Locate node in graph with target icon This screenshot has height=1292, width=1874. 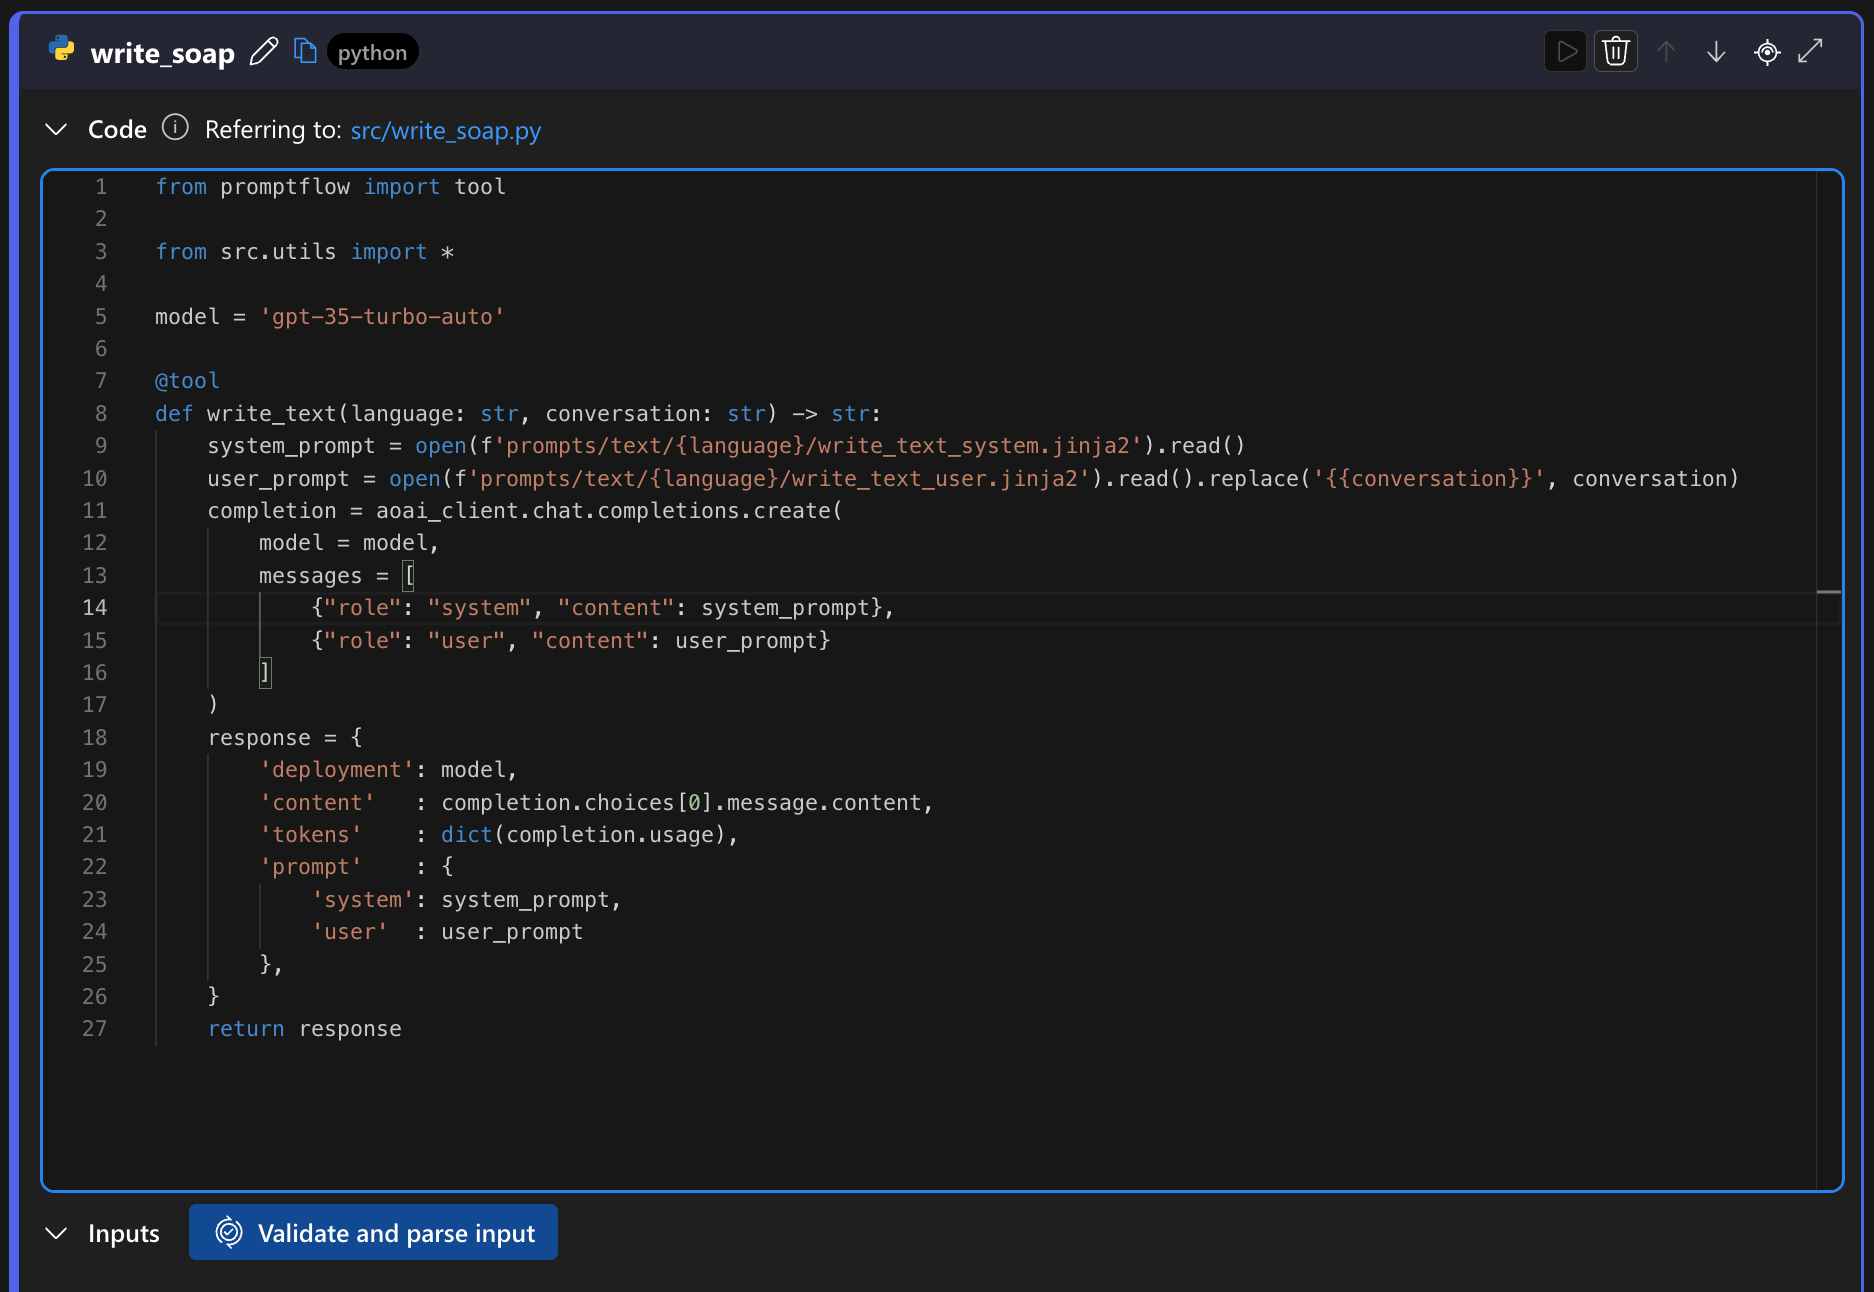click(1767, 51)
